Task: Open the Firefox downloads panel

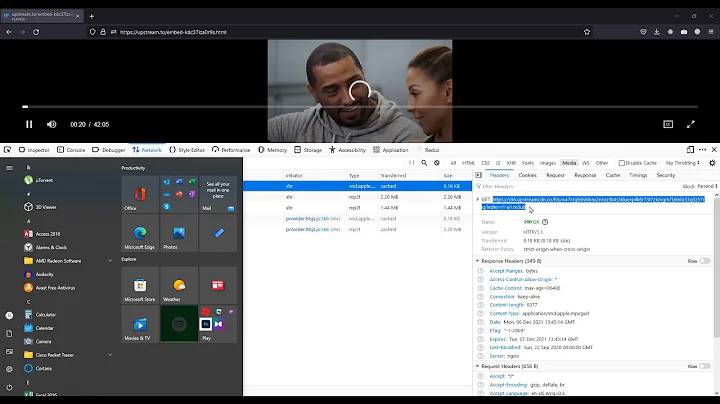Action: point(657,32)
